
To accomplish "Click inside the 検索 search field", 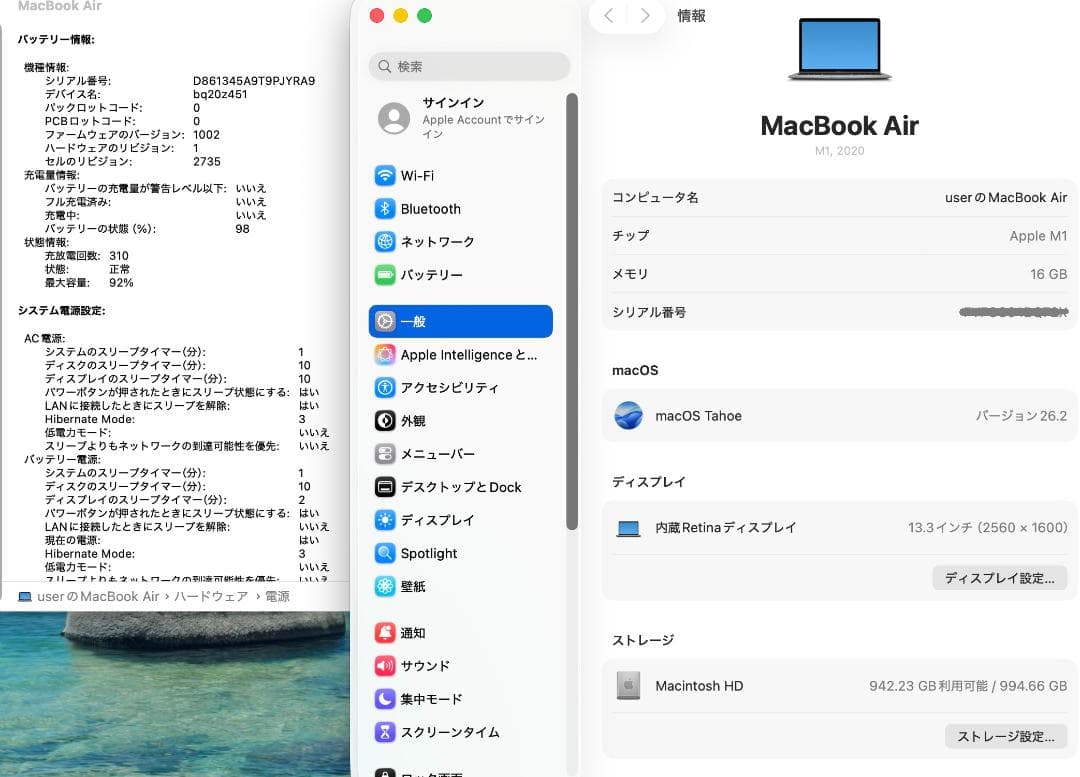I will 470,67.
